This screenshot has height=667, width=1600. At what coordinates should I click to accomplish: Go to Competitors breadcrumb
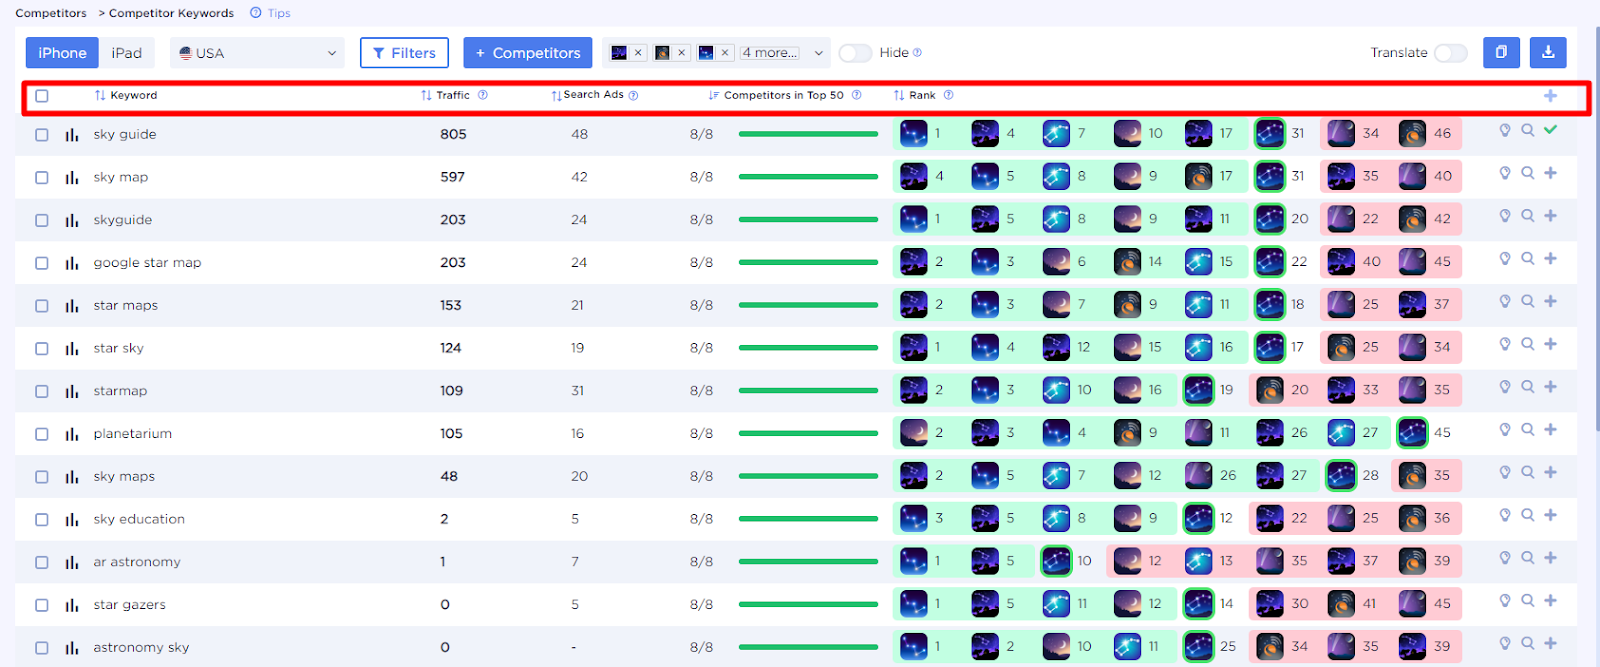pyautogui.click(x=51, y=13)
